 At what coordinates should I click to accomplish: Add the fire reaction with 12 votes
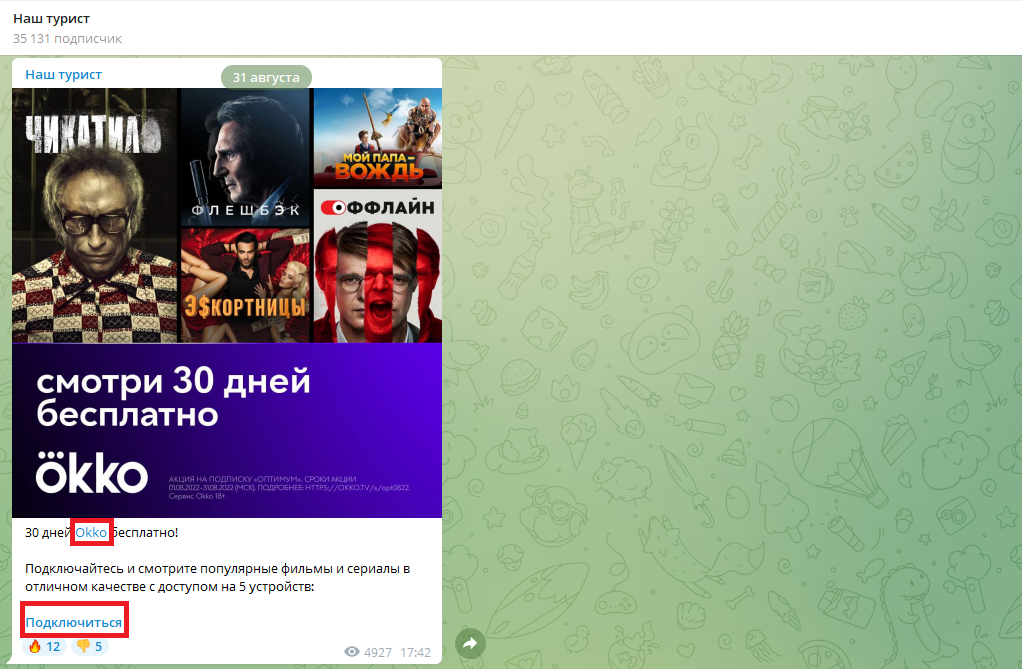tap(44, 646)
